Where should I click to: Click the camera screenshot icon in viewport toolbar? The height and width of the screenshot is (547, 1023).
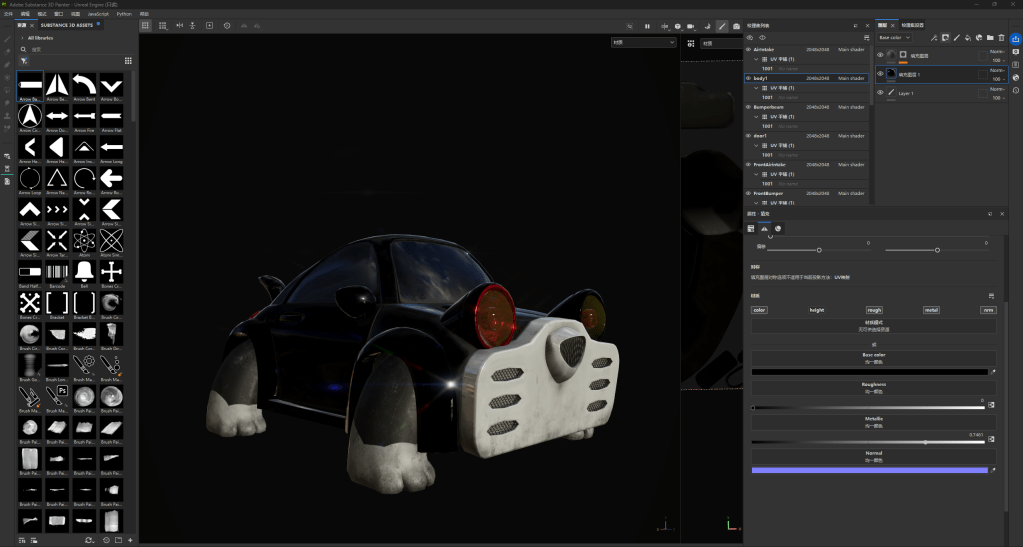[x=737, y=25]
